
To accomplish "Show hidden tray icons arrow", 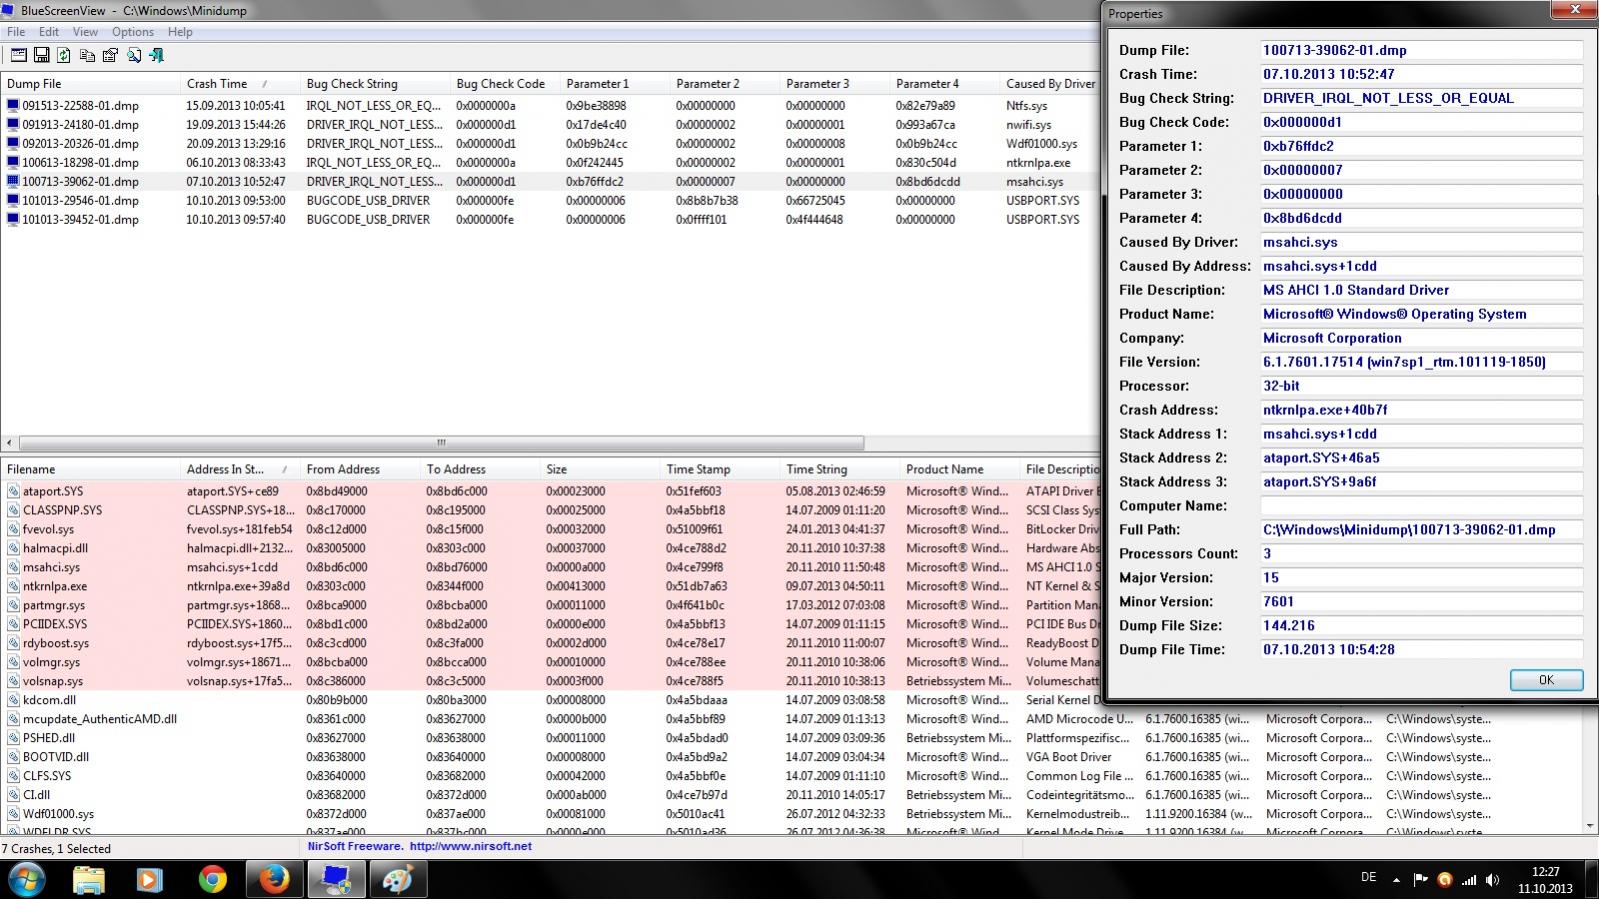I will click(1396, 880).
